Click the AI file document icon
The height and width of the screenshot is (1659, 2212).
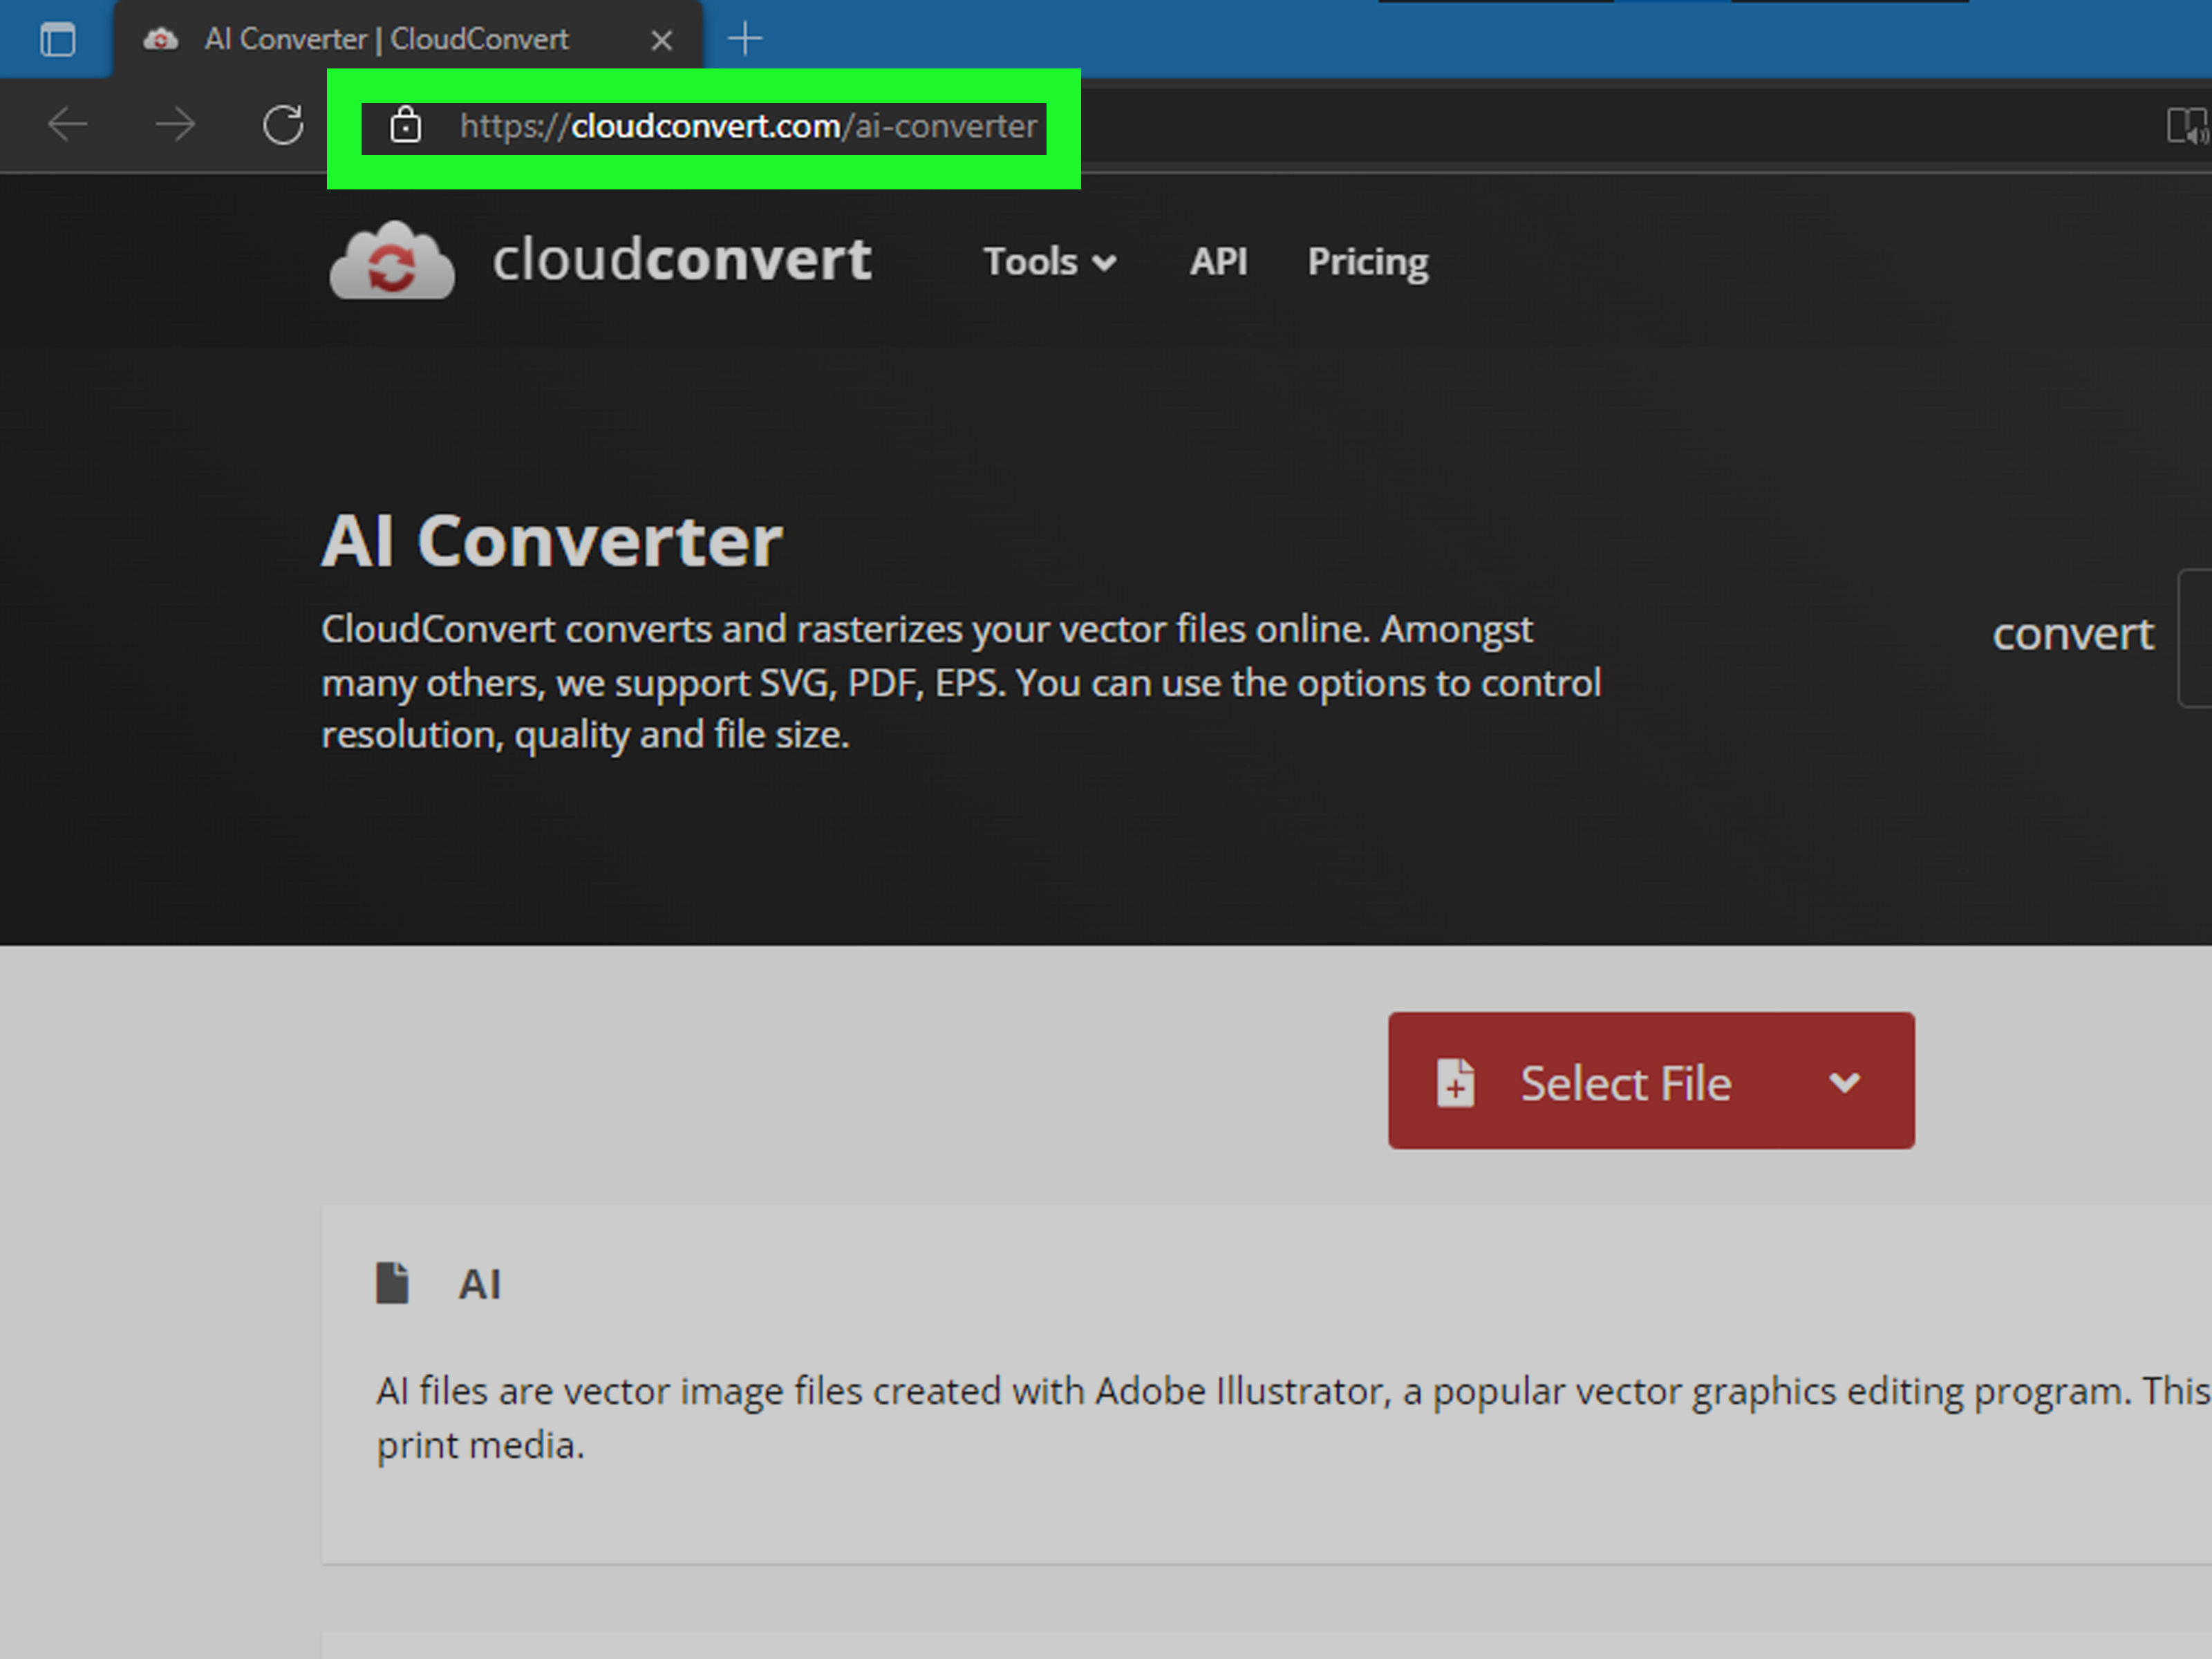tap(394, 1283)
